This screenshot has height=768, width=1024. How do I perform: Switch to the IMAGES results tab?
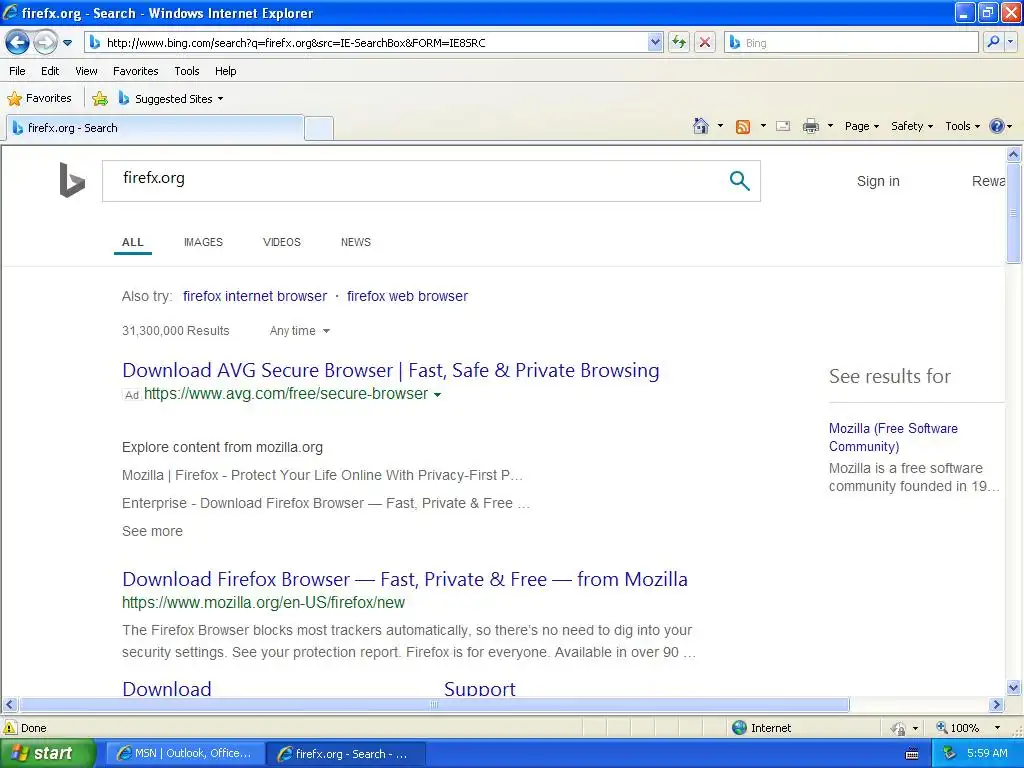203,242
